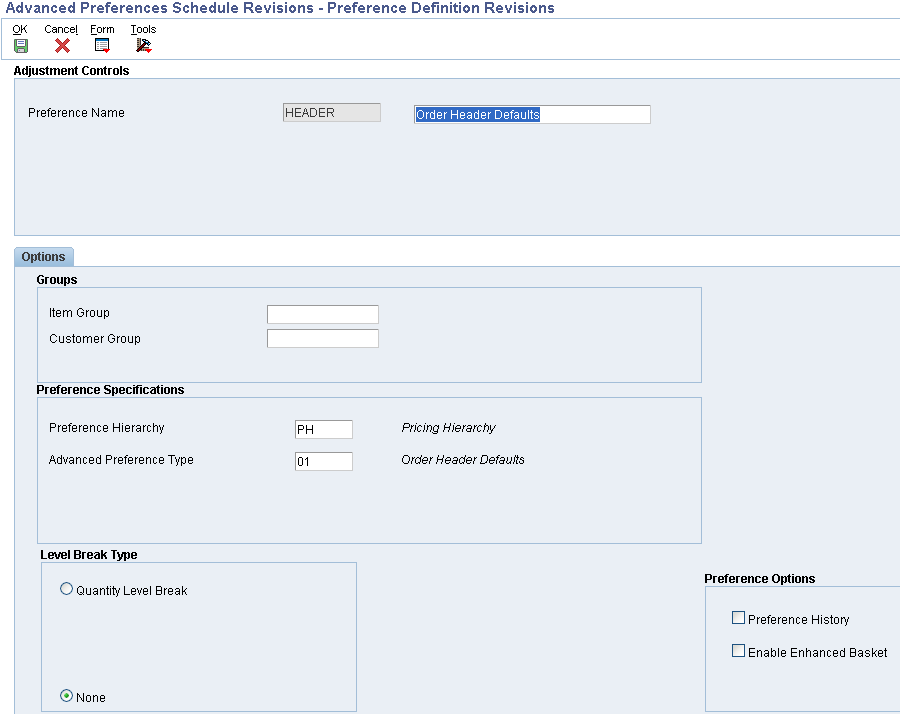
Task: Click the Customer Group label
Action: pyautogui.click(x=95, y=339)
